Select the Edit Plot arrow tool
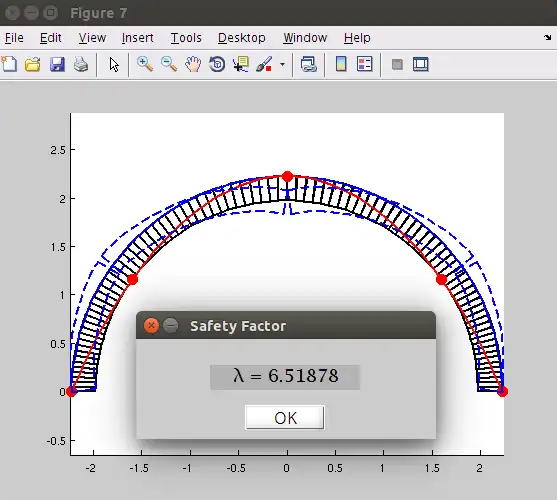 (x=114, y=65)
